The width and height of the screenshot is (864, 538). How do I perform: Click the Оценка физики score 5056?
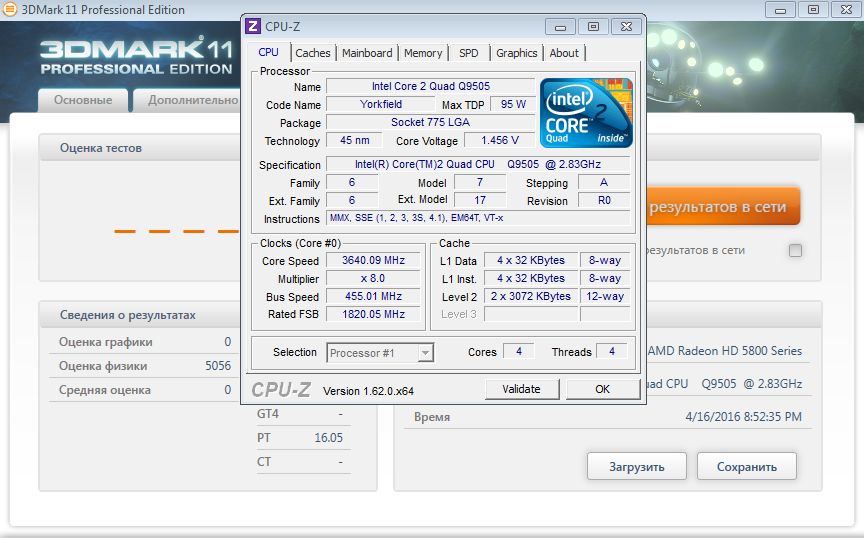(218, 366)
